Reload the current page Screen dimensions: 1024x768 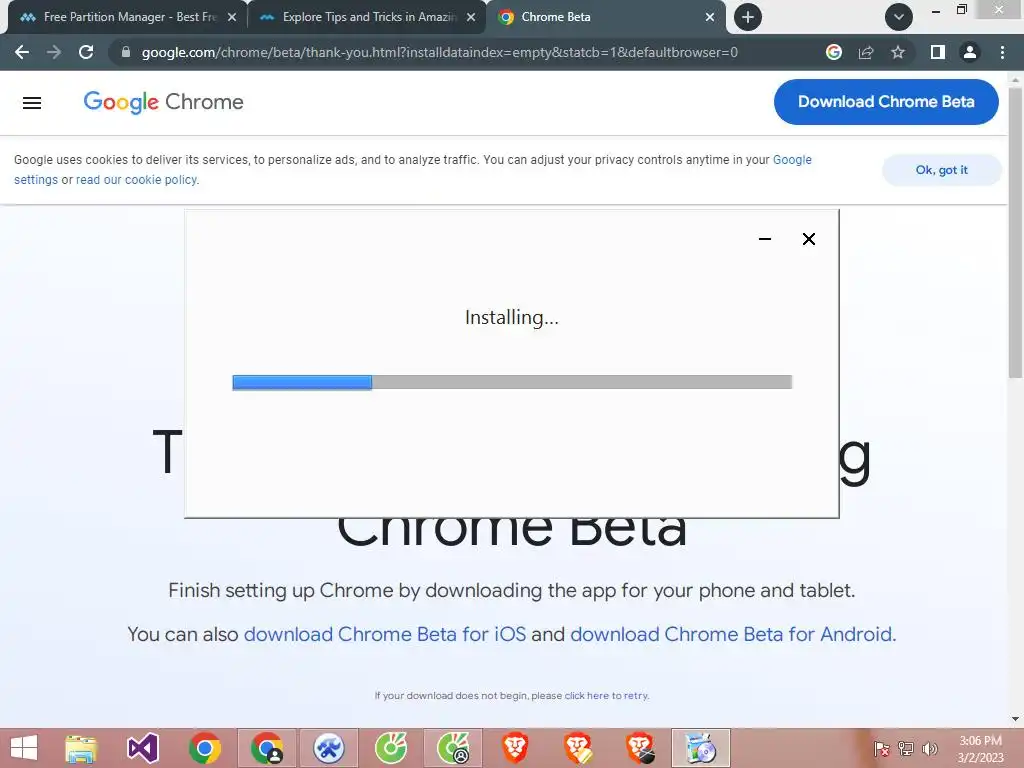[86, 52]
